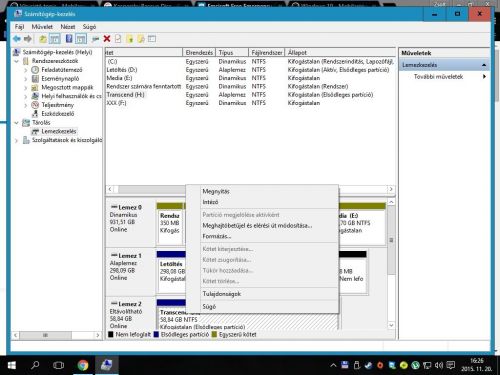Image resolution: width=500 pixels, height=375 pixels.
Task: Collapse Lemezkezelés section in Műveletek pane
Action: [484, 65]
